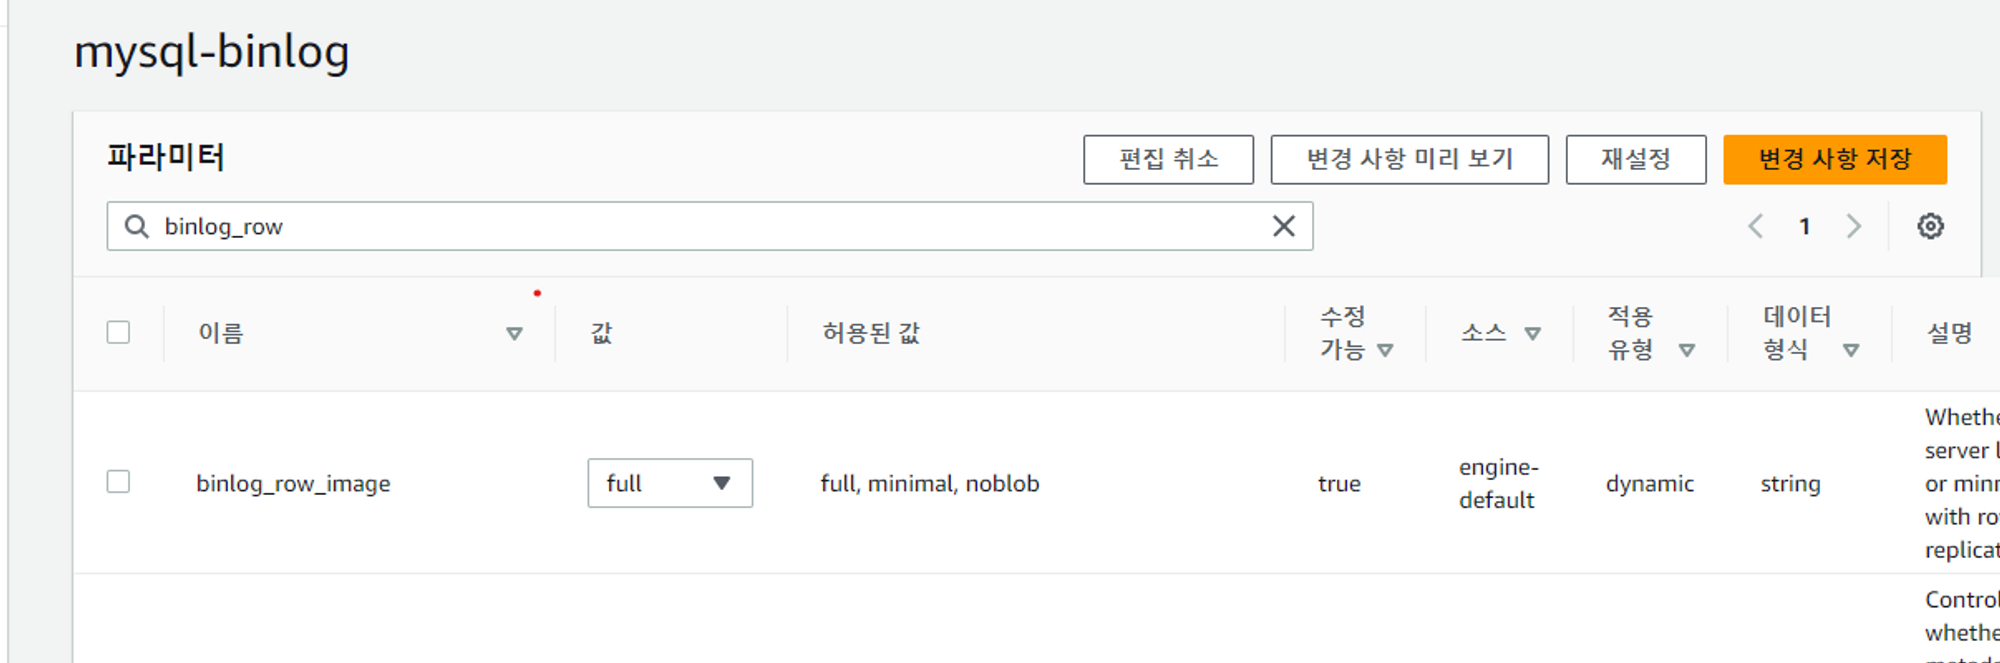
Task: Click the 'engine-default' source cell
Action: (1498, 483)
